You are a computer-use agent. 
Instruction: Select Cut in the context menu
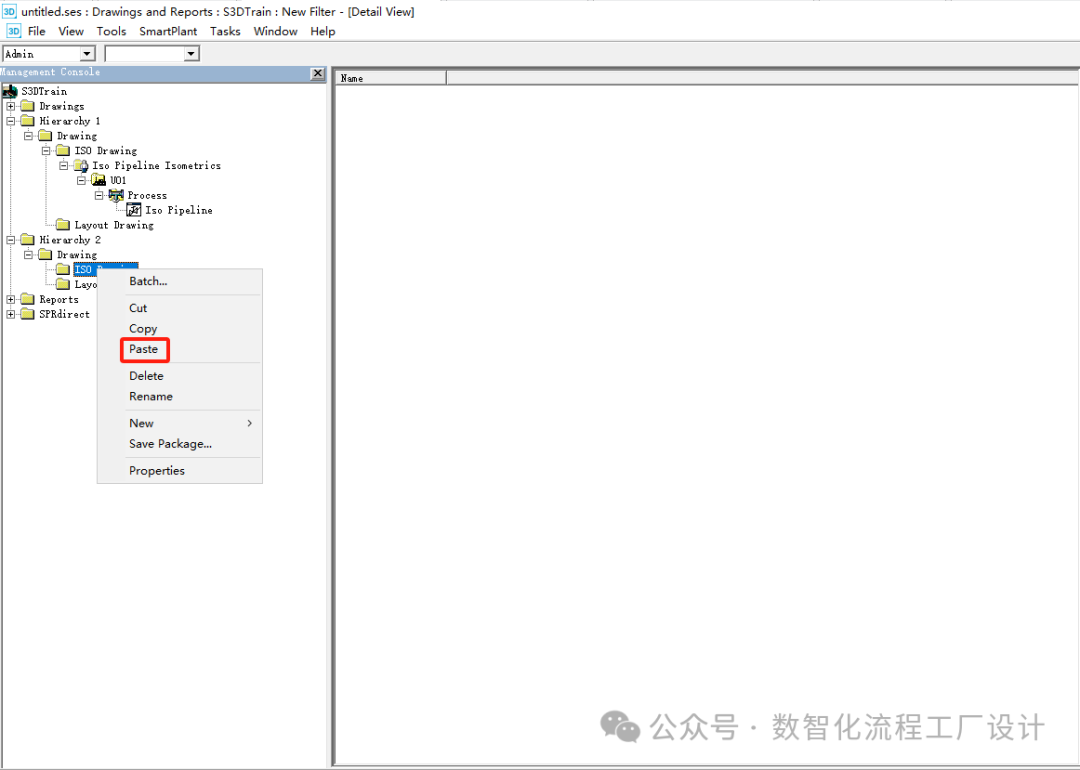coord(138,308)
